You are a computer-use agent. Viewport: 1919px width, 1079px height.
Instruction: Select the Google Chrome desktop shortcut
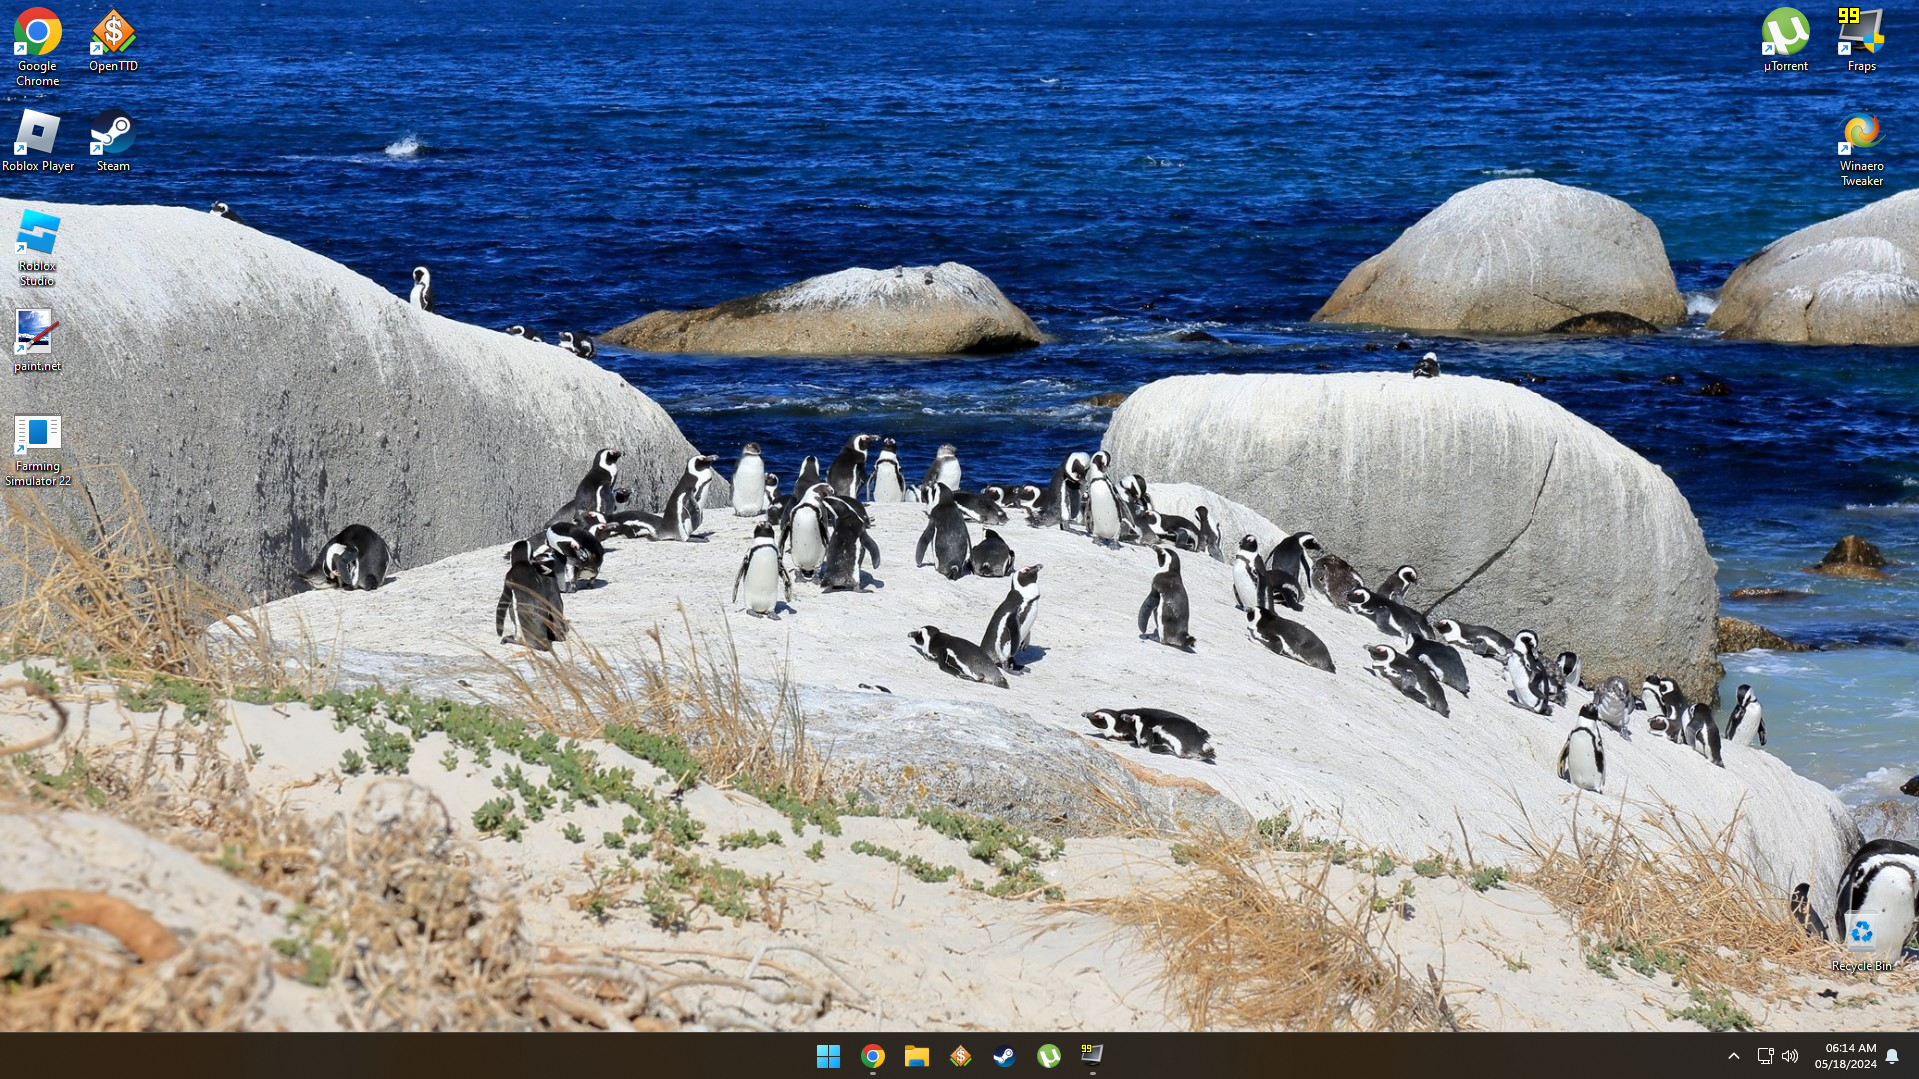click(37, 46)
